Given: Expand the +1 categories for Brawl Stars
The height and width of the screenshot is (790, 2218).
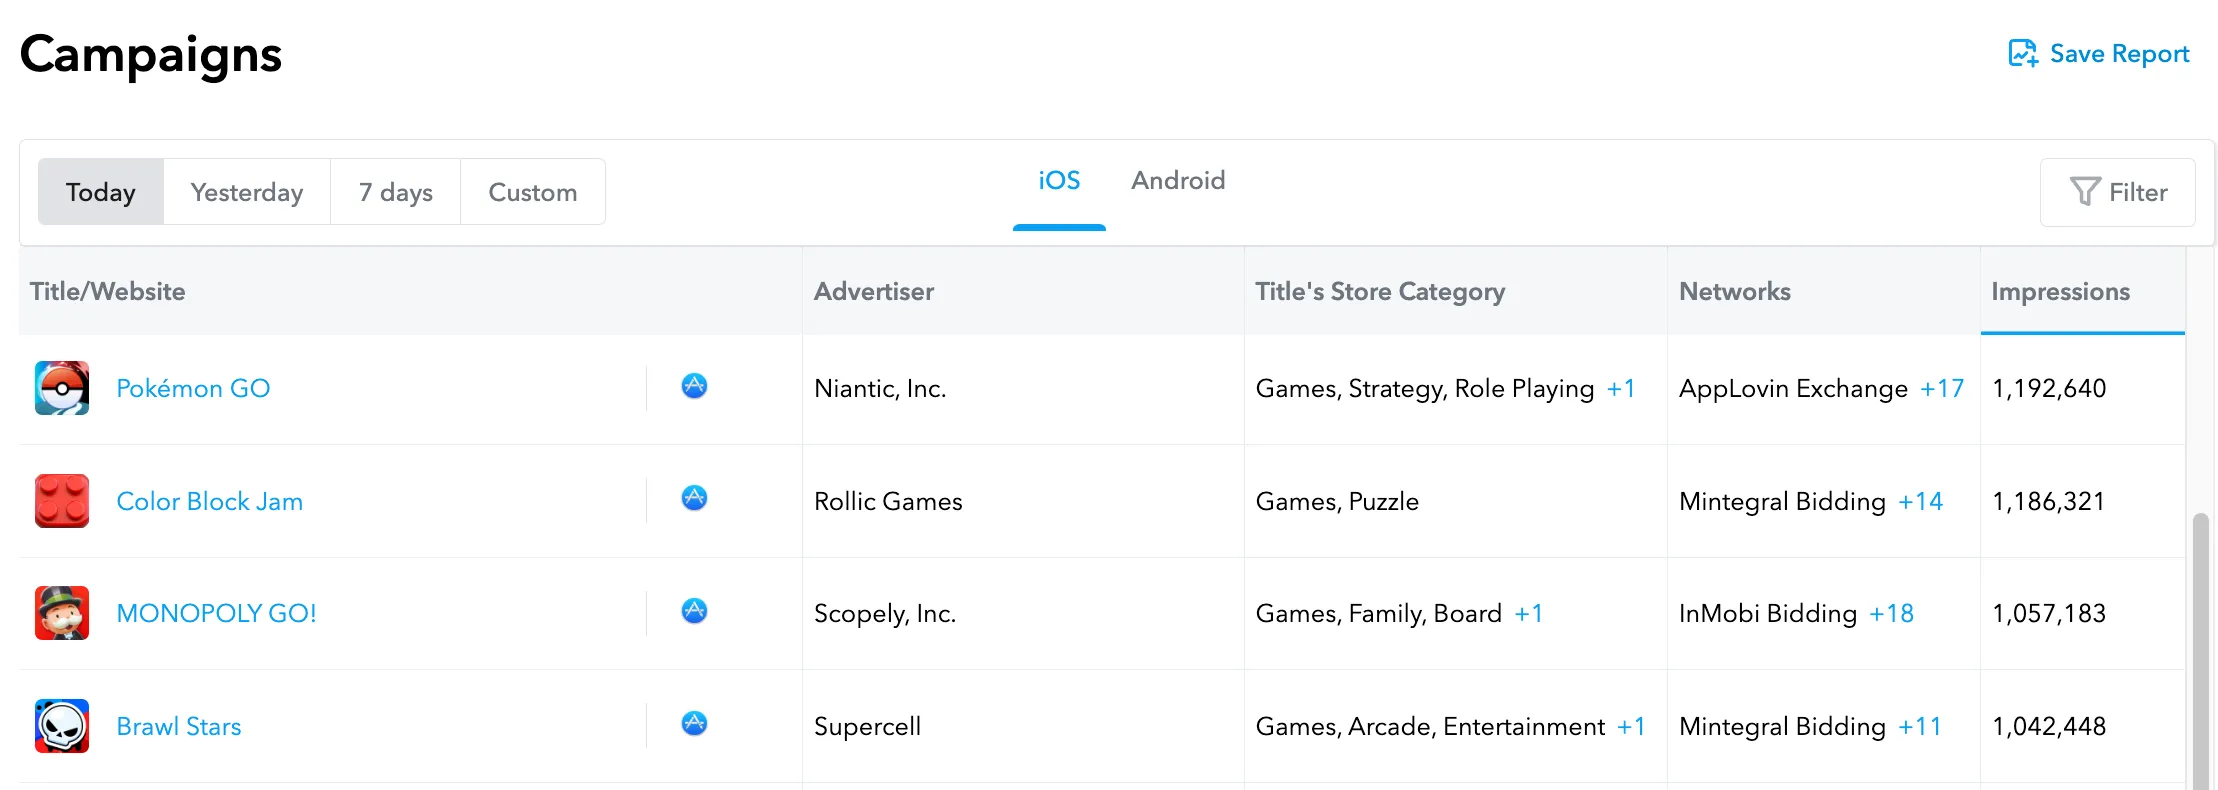Looking at the screenshot, I should click(x=1631, y=727).
